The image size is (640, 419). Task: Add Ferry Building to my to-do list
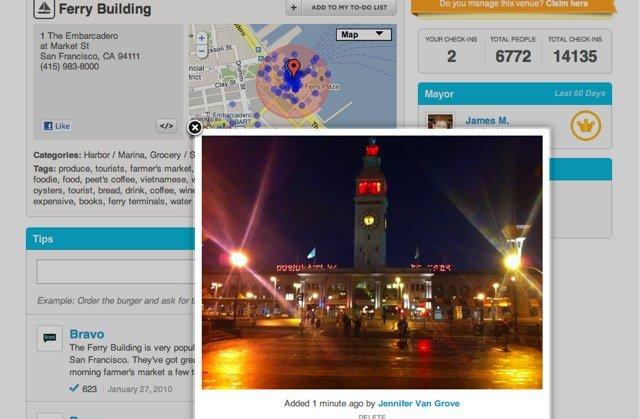[x=349, y=7]
